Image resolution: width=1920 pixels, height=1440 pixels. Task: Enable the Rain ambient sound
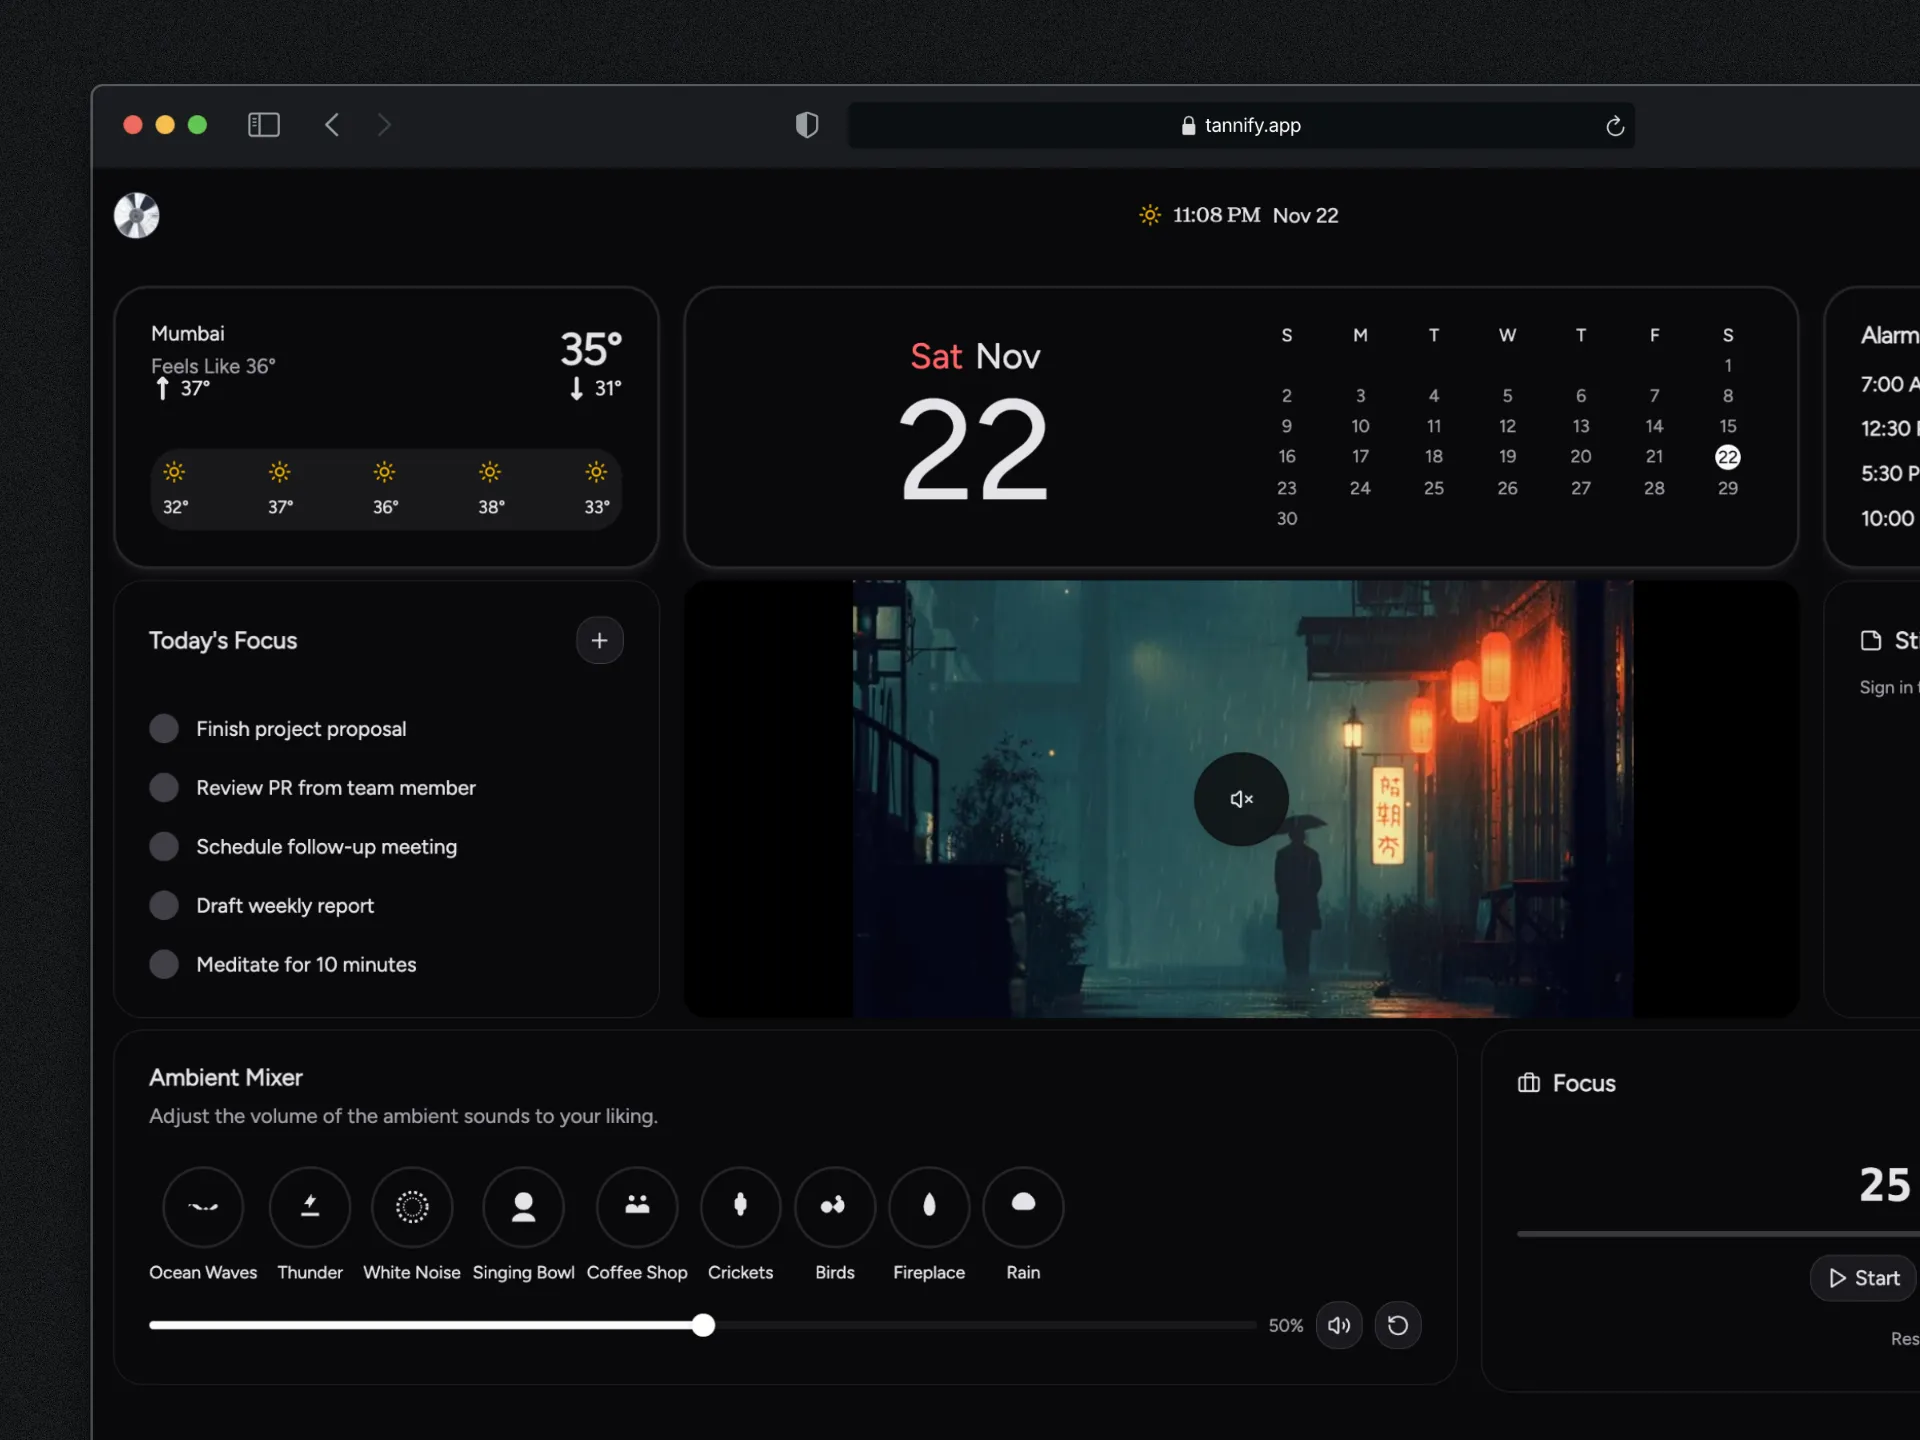point(1022,1207)
